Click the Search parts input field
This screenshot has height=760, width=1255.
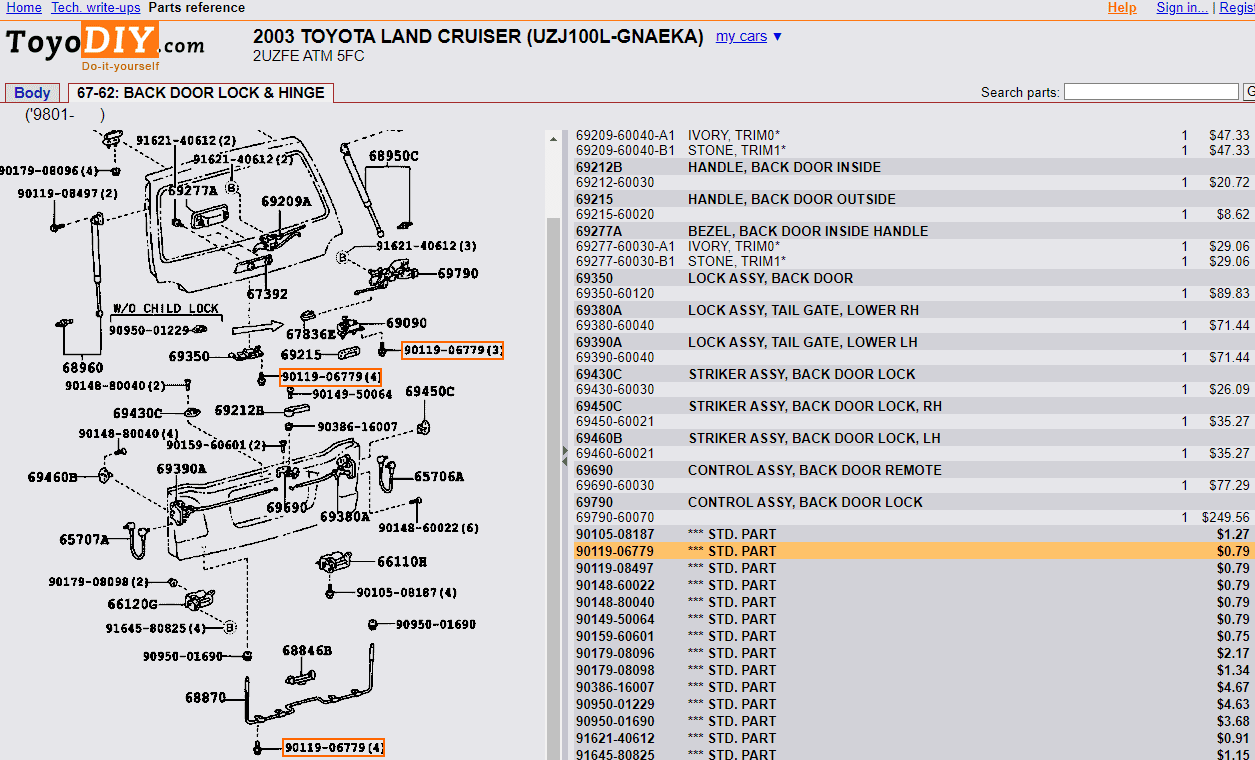point(1151,92)
